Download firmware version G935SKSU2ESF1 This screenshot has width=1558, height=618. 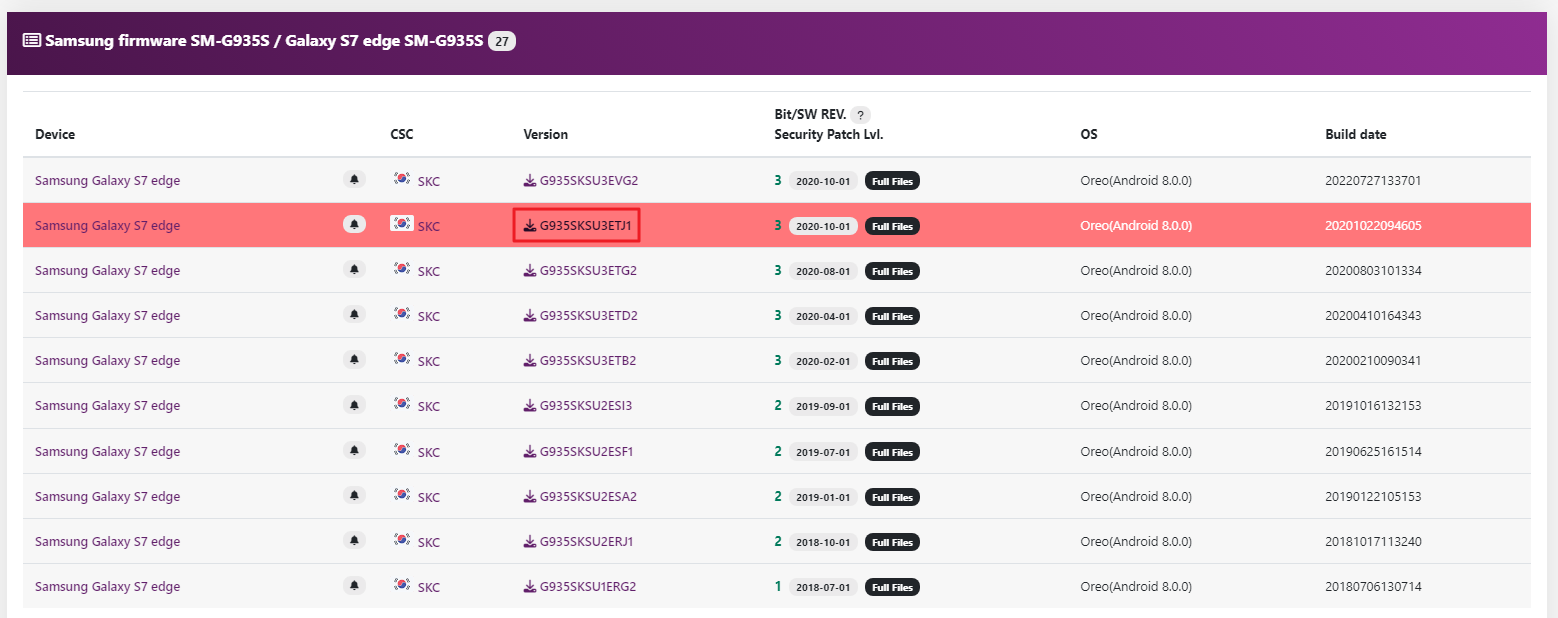[579, 452]
